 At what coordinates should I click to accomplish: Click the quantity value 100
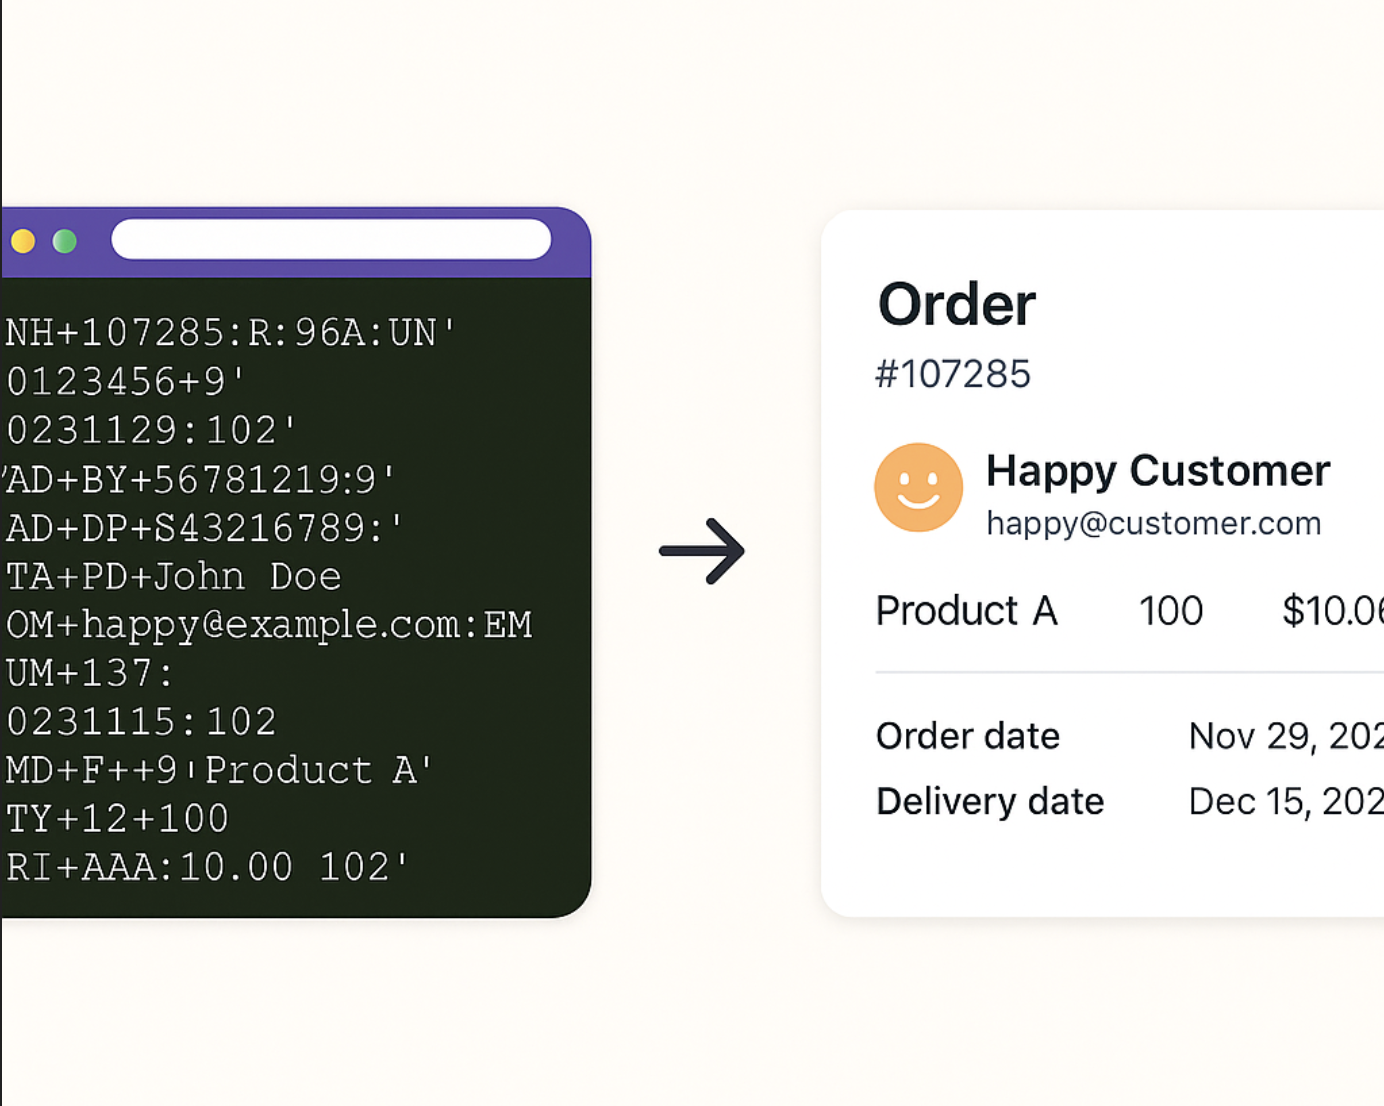pos(1170,610)
